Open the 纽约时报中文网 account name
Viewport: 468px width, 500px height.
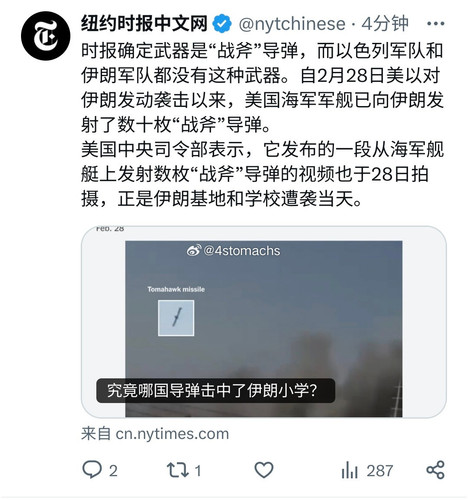tap(144, 24)
